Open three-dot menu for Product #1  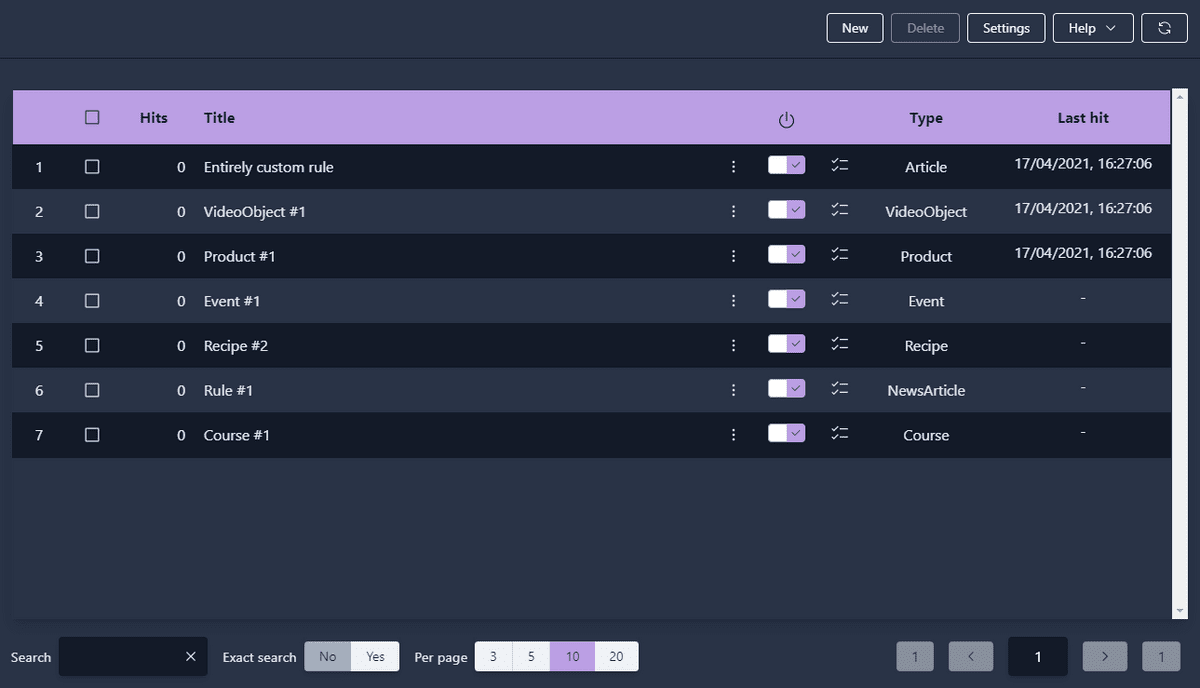[x=734, y=256]
